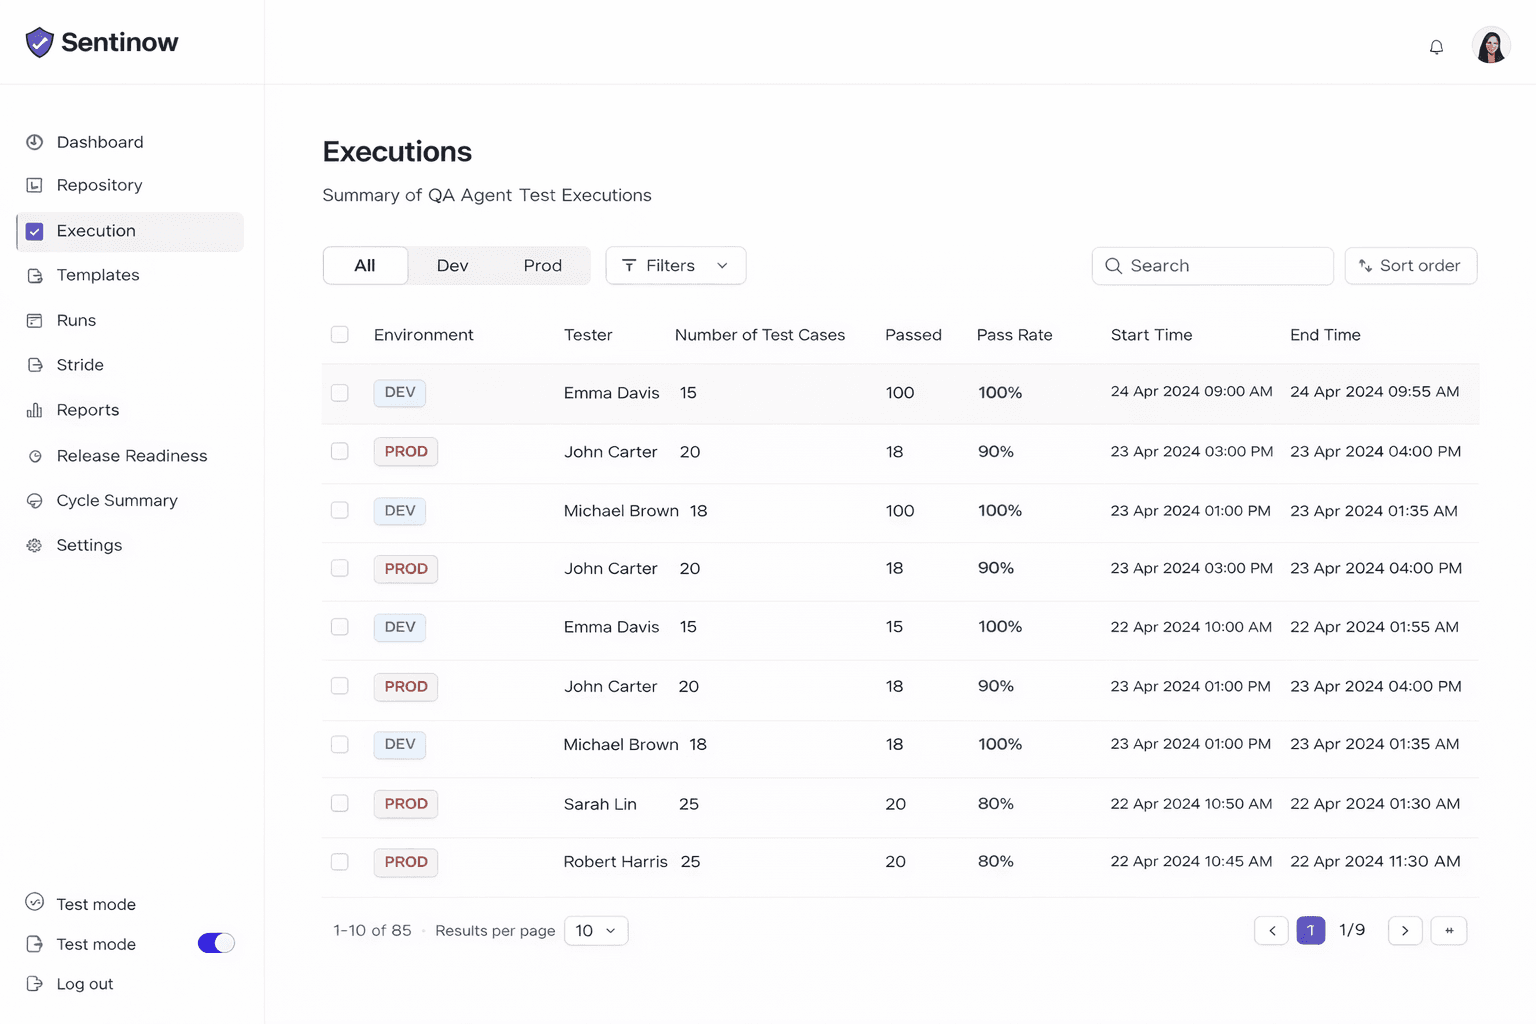This screenshot has width=1536, height=1024.
Task: Check the select-all header checkbox
Action: (340, 335)
